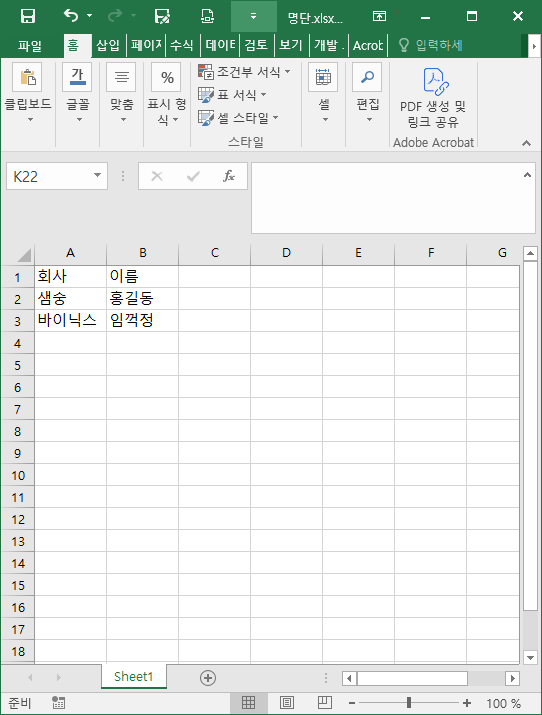The width and height of the screenshot is (542, 715).
Task: Select the cell containing 바이닉스
Action: click(70, 321)
